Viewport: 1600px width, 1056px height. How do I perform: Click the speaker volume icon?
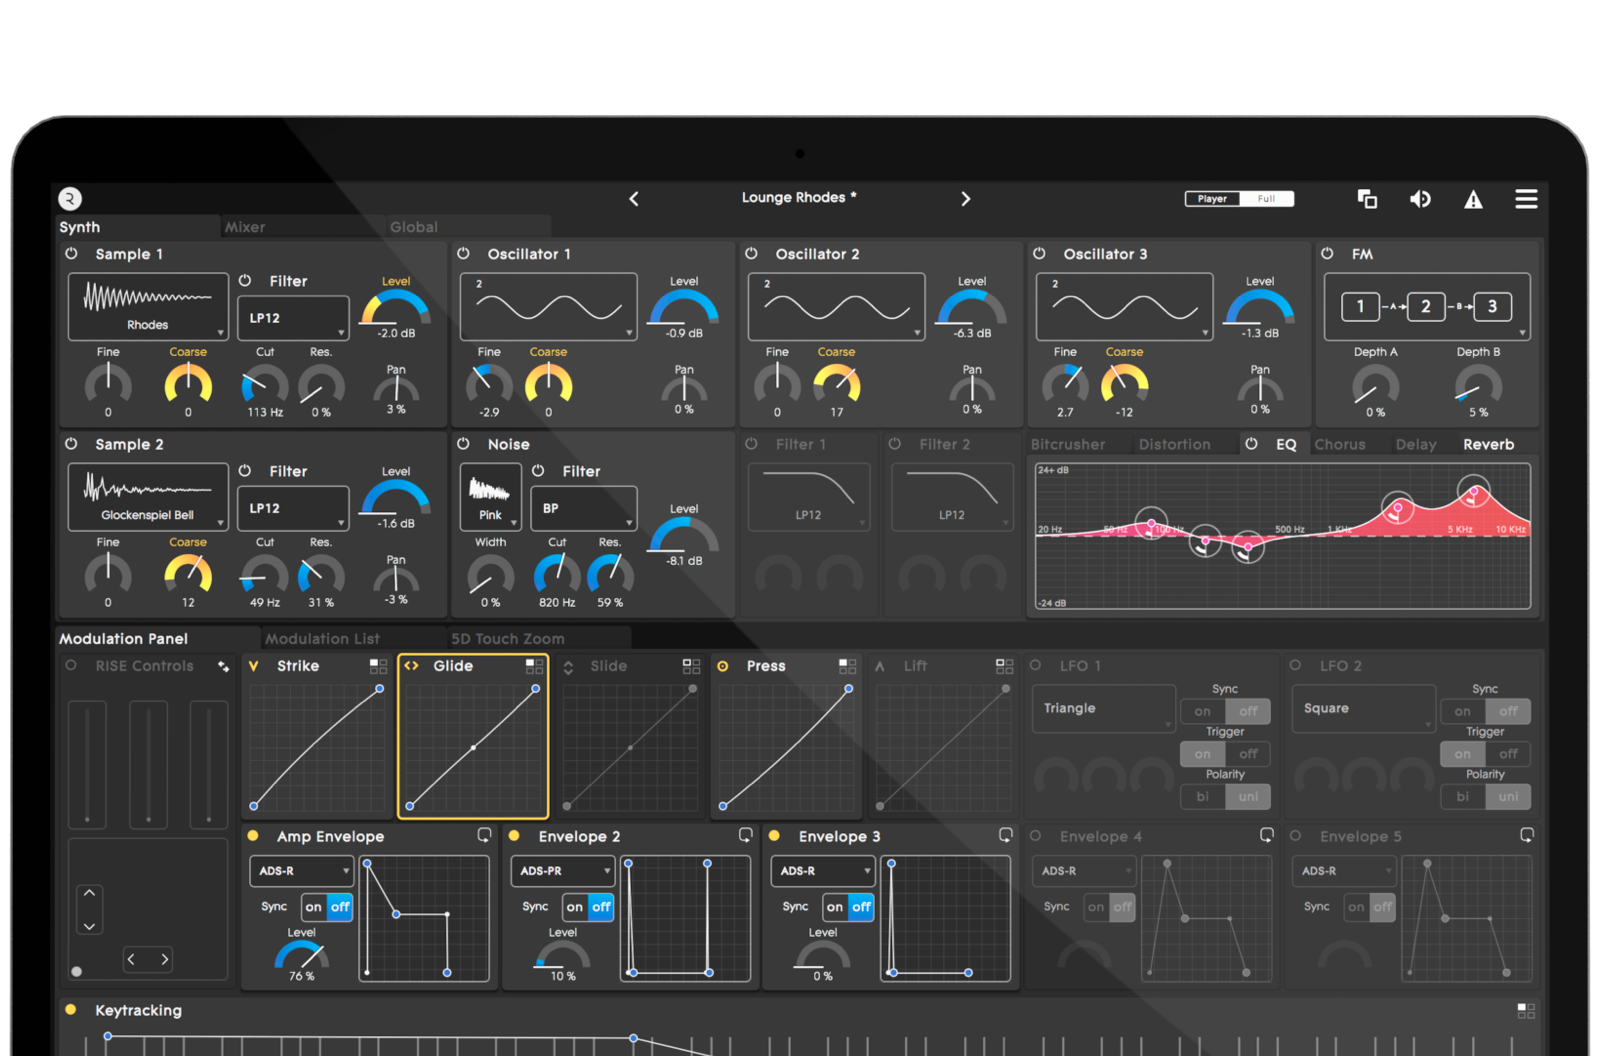point(1420,199)
